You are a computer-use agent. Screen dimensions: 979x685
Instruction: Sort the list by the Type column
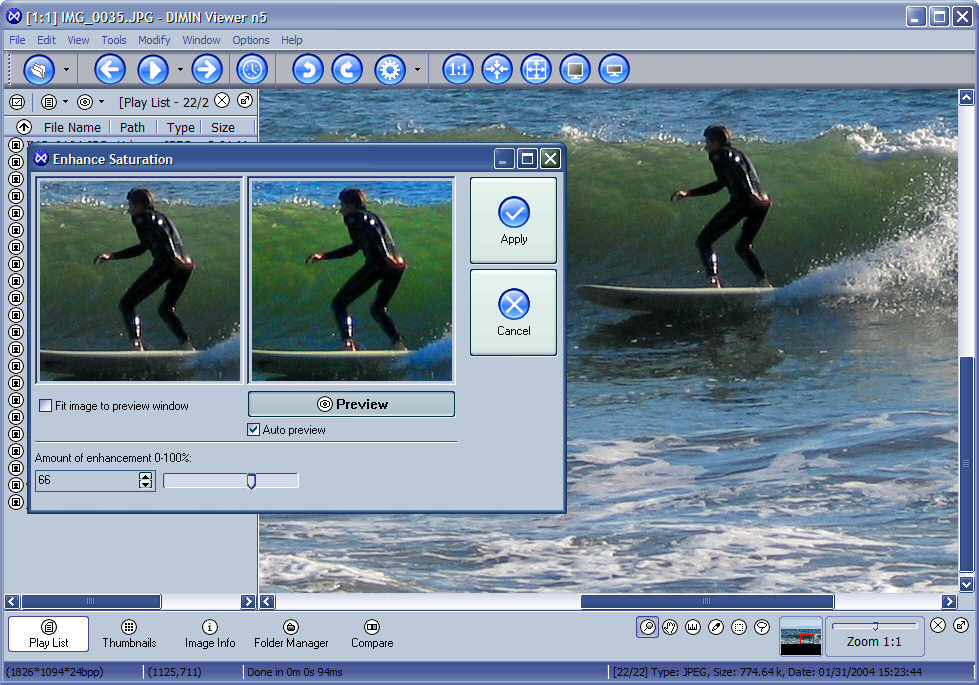(180, 127)
